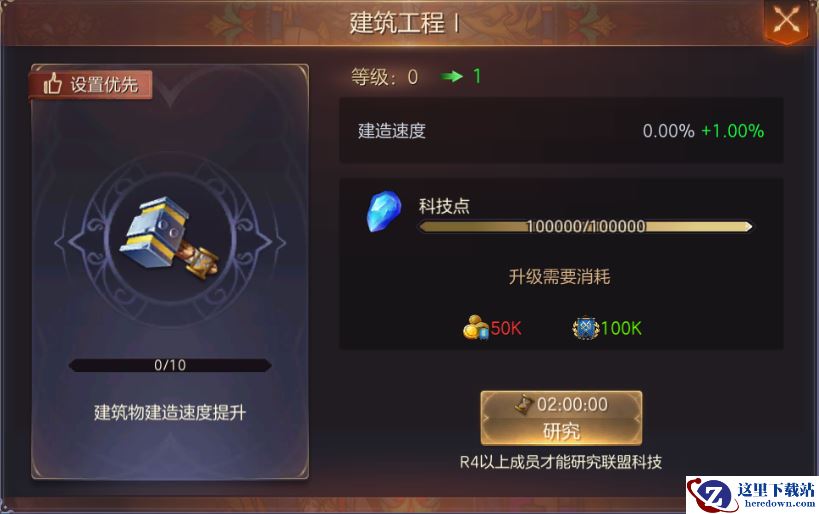Screen dimensions: 819x514
Task: Click the 50K gold cost amount
Action: pos(506,328)
